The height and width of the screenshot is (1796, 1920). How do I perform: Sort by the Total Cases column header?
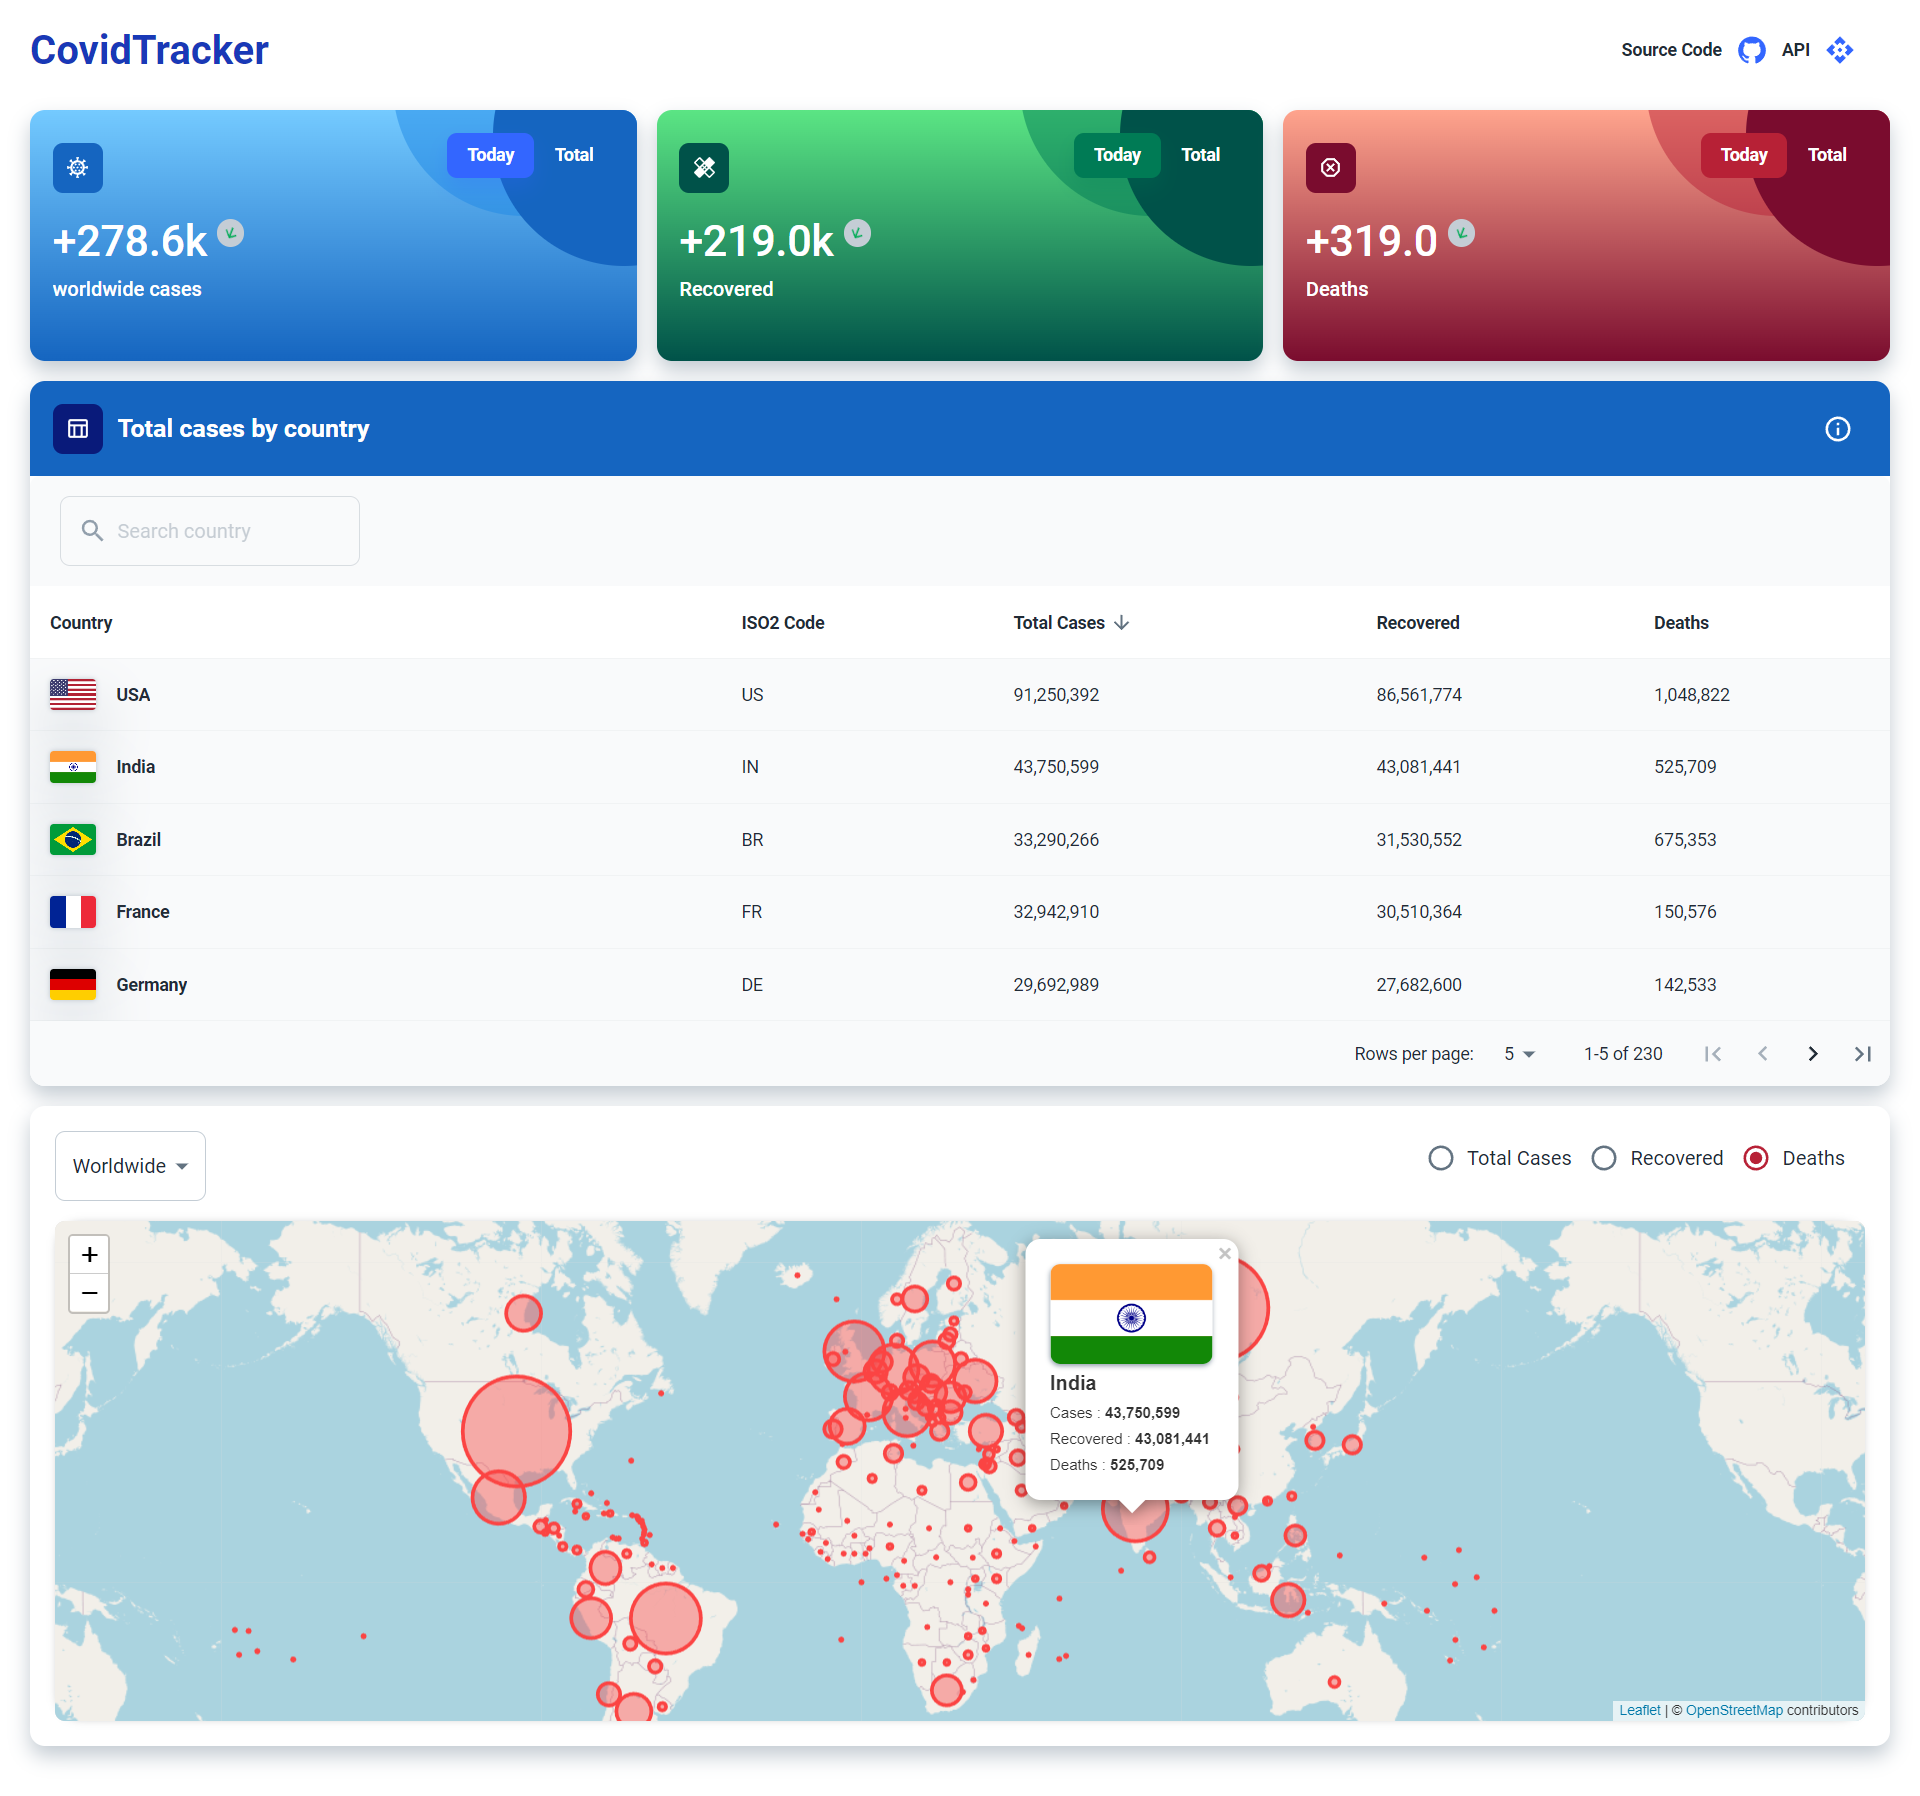point(1059,623)
